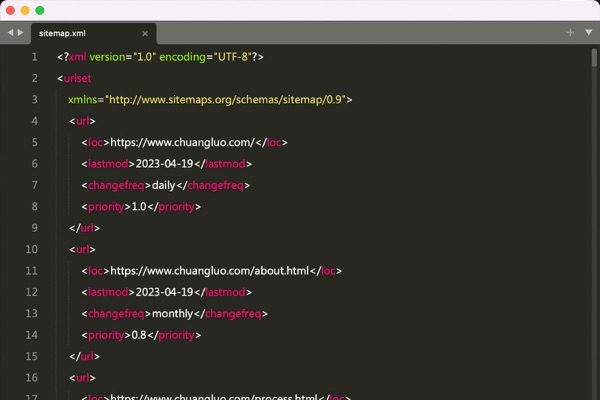The width and height of the screenshot is (600, 400).
Task: Minimize window using yellow button
Action: pyautogui.click(x=25, y=10)
